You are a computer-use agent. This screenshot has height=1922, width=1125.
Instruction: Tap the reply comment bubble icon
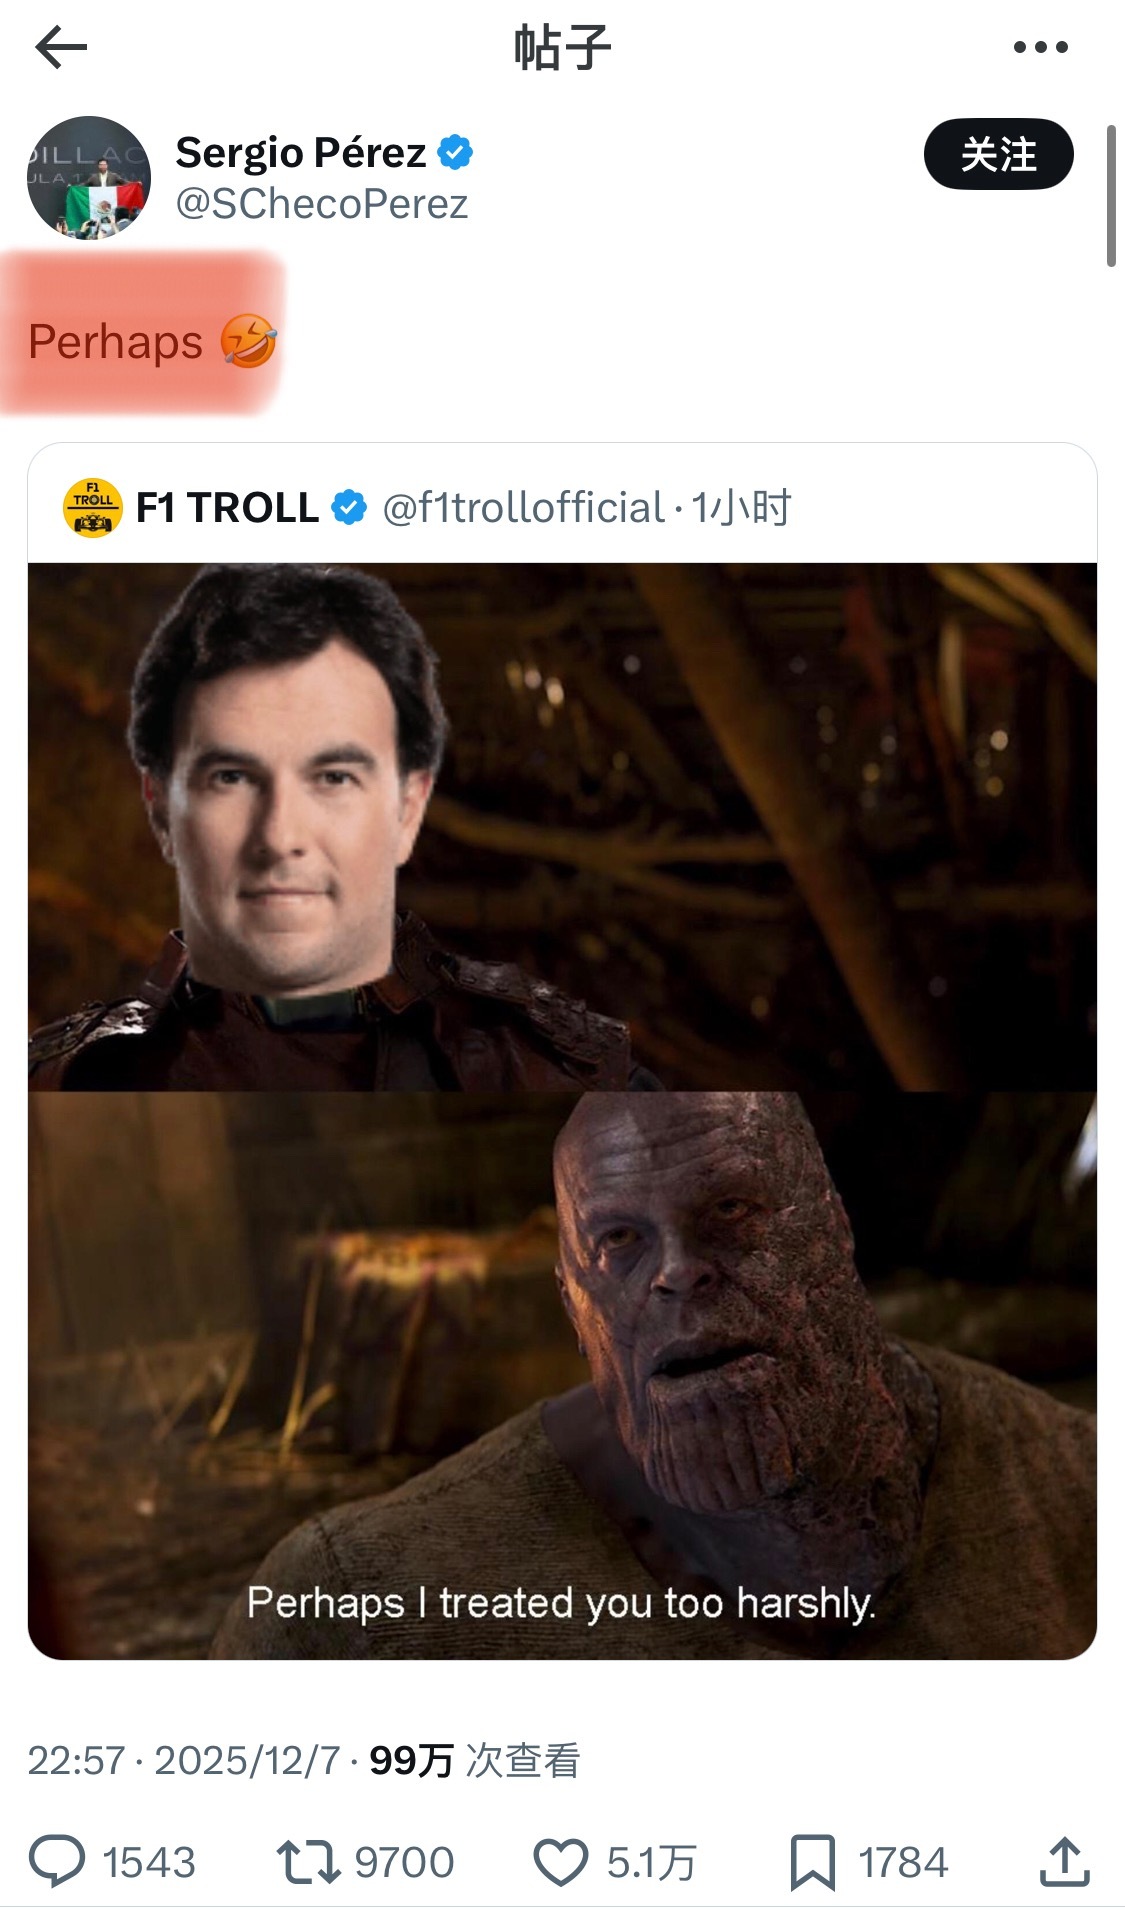(x=57, y=1862)
